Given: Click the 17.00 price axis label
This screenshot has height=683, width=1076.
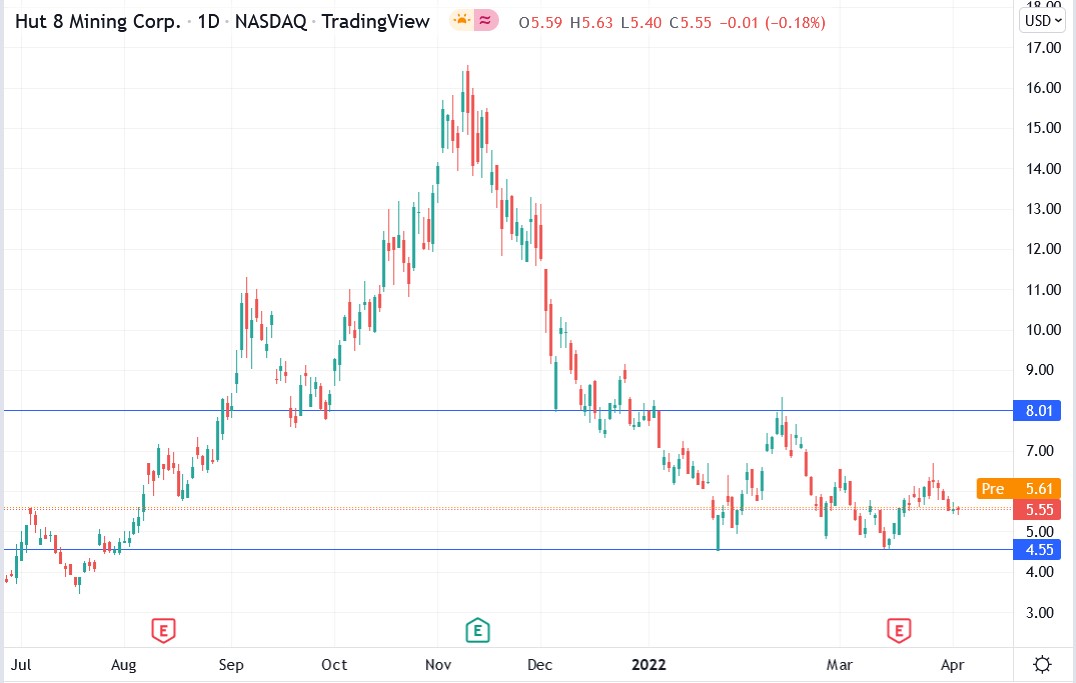Looking at the screenshot, I should click(x=1043, y=48).
